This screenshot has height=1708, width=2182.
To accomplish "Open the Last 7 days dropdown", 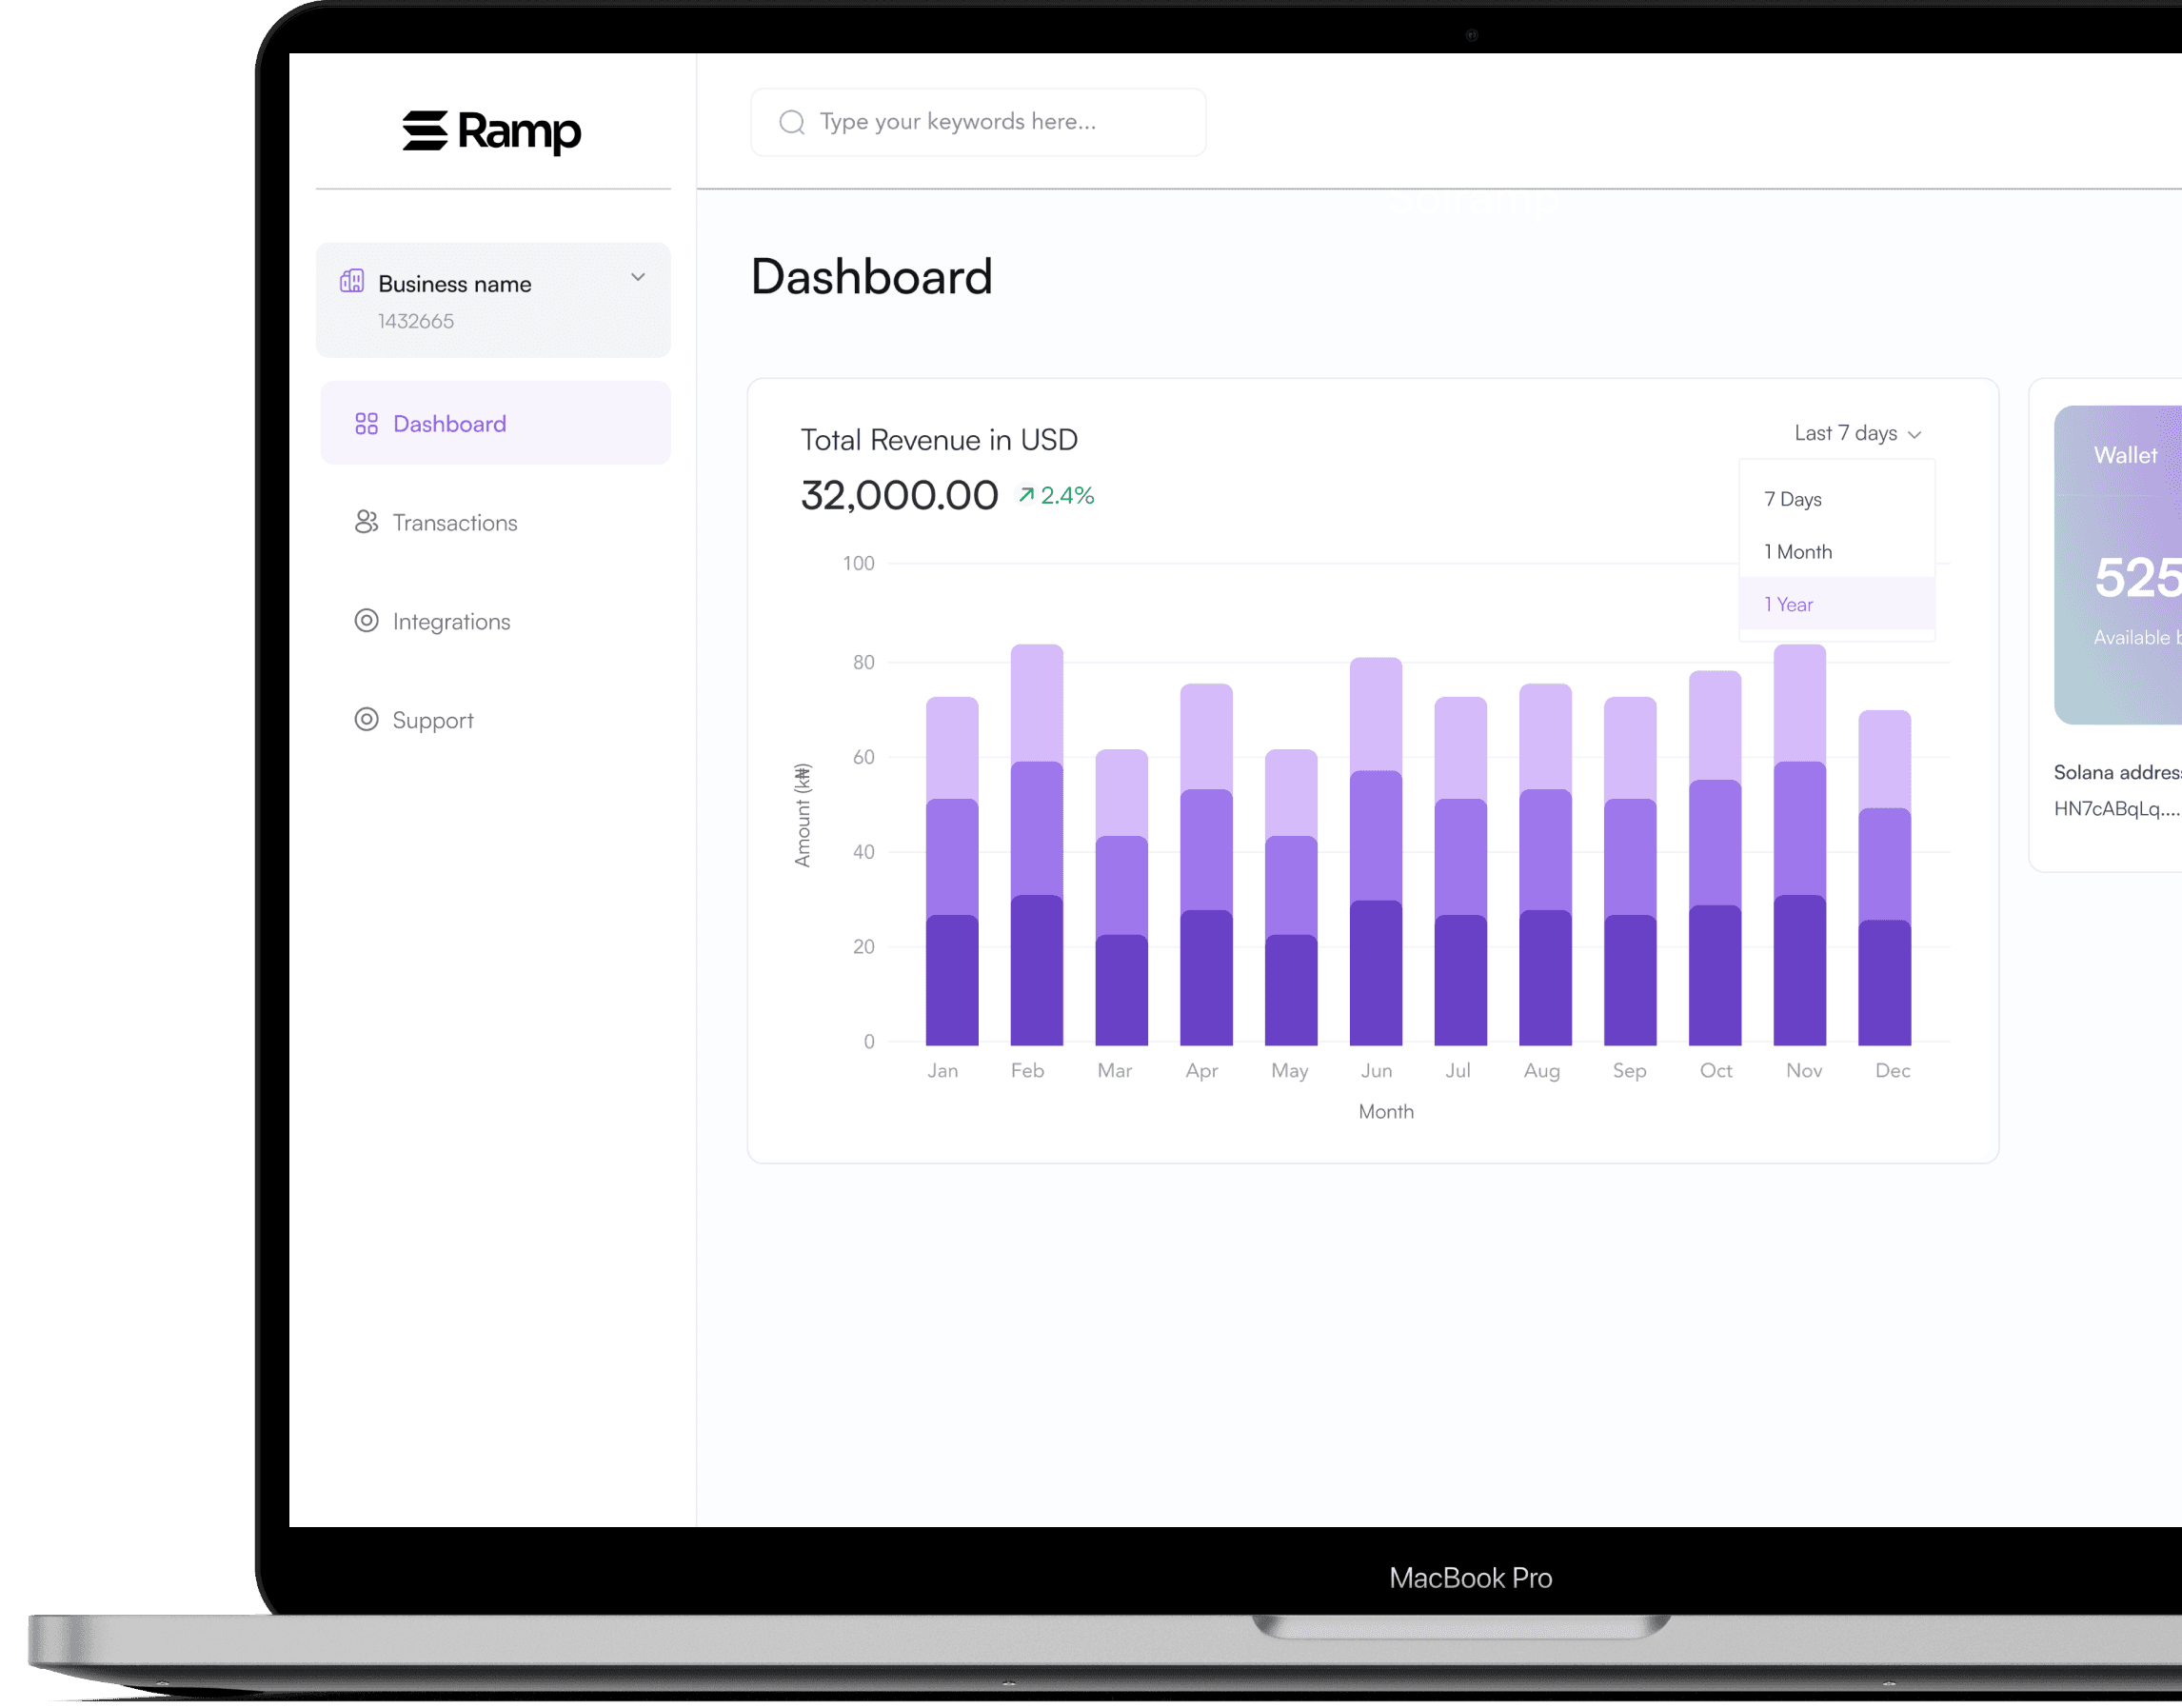I will [x=1857, y=434].
